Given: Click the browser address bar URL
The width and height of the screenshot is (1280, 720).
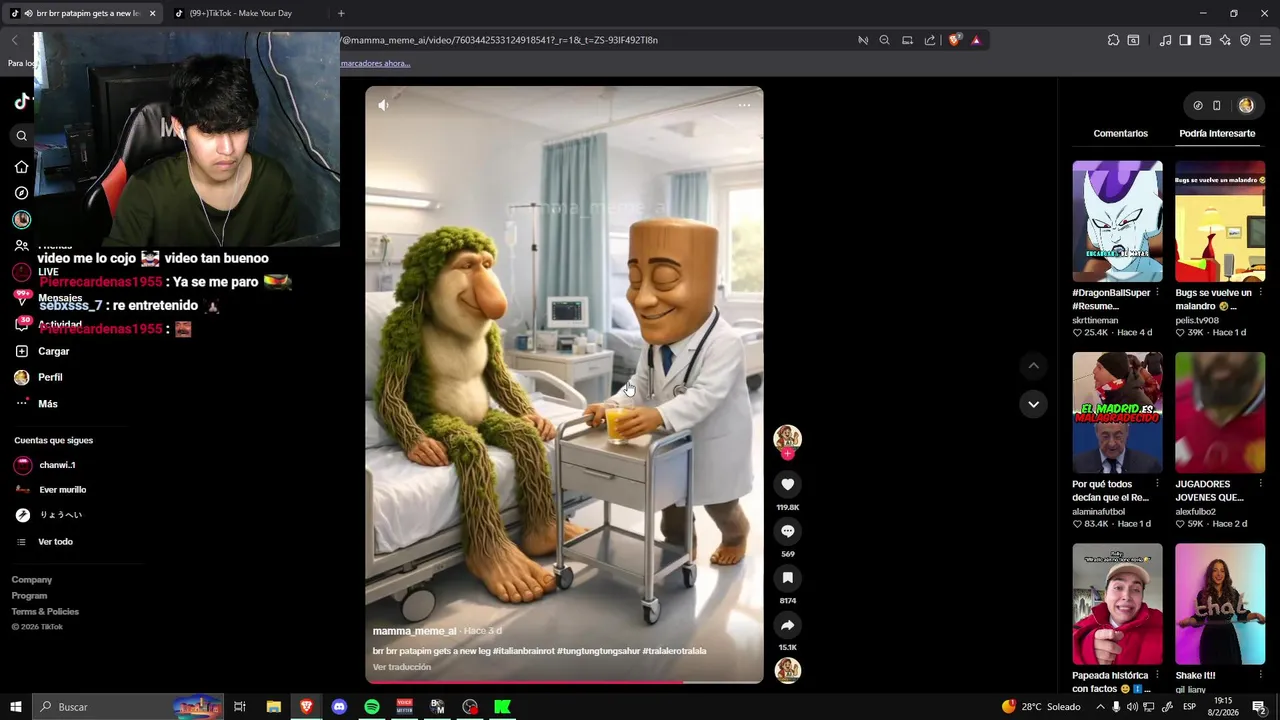Looking at the screenshot, I should point(500,40).
